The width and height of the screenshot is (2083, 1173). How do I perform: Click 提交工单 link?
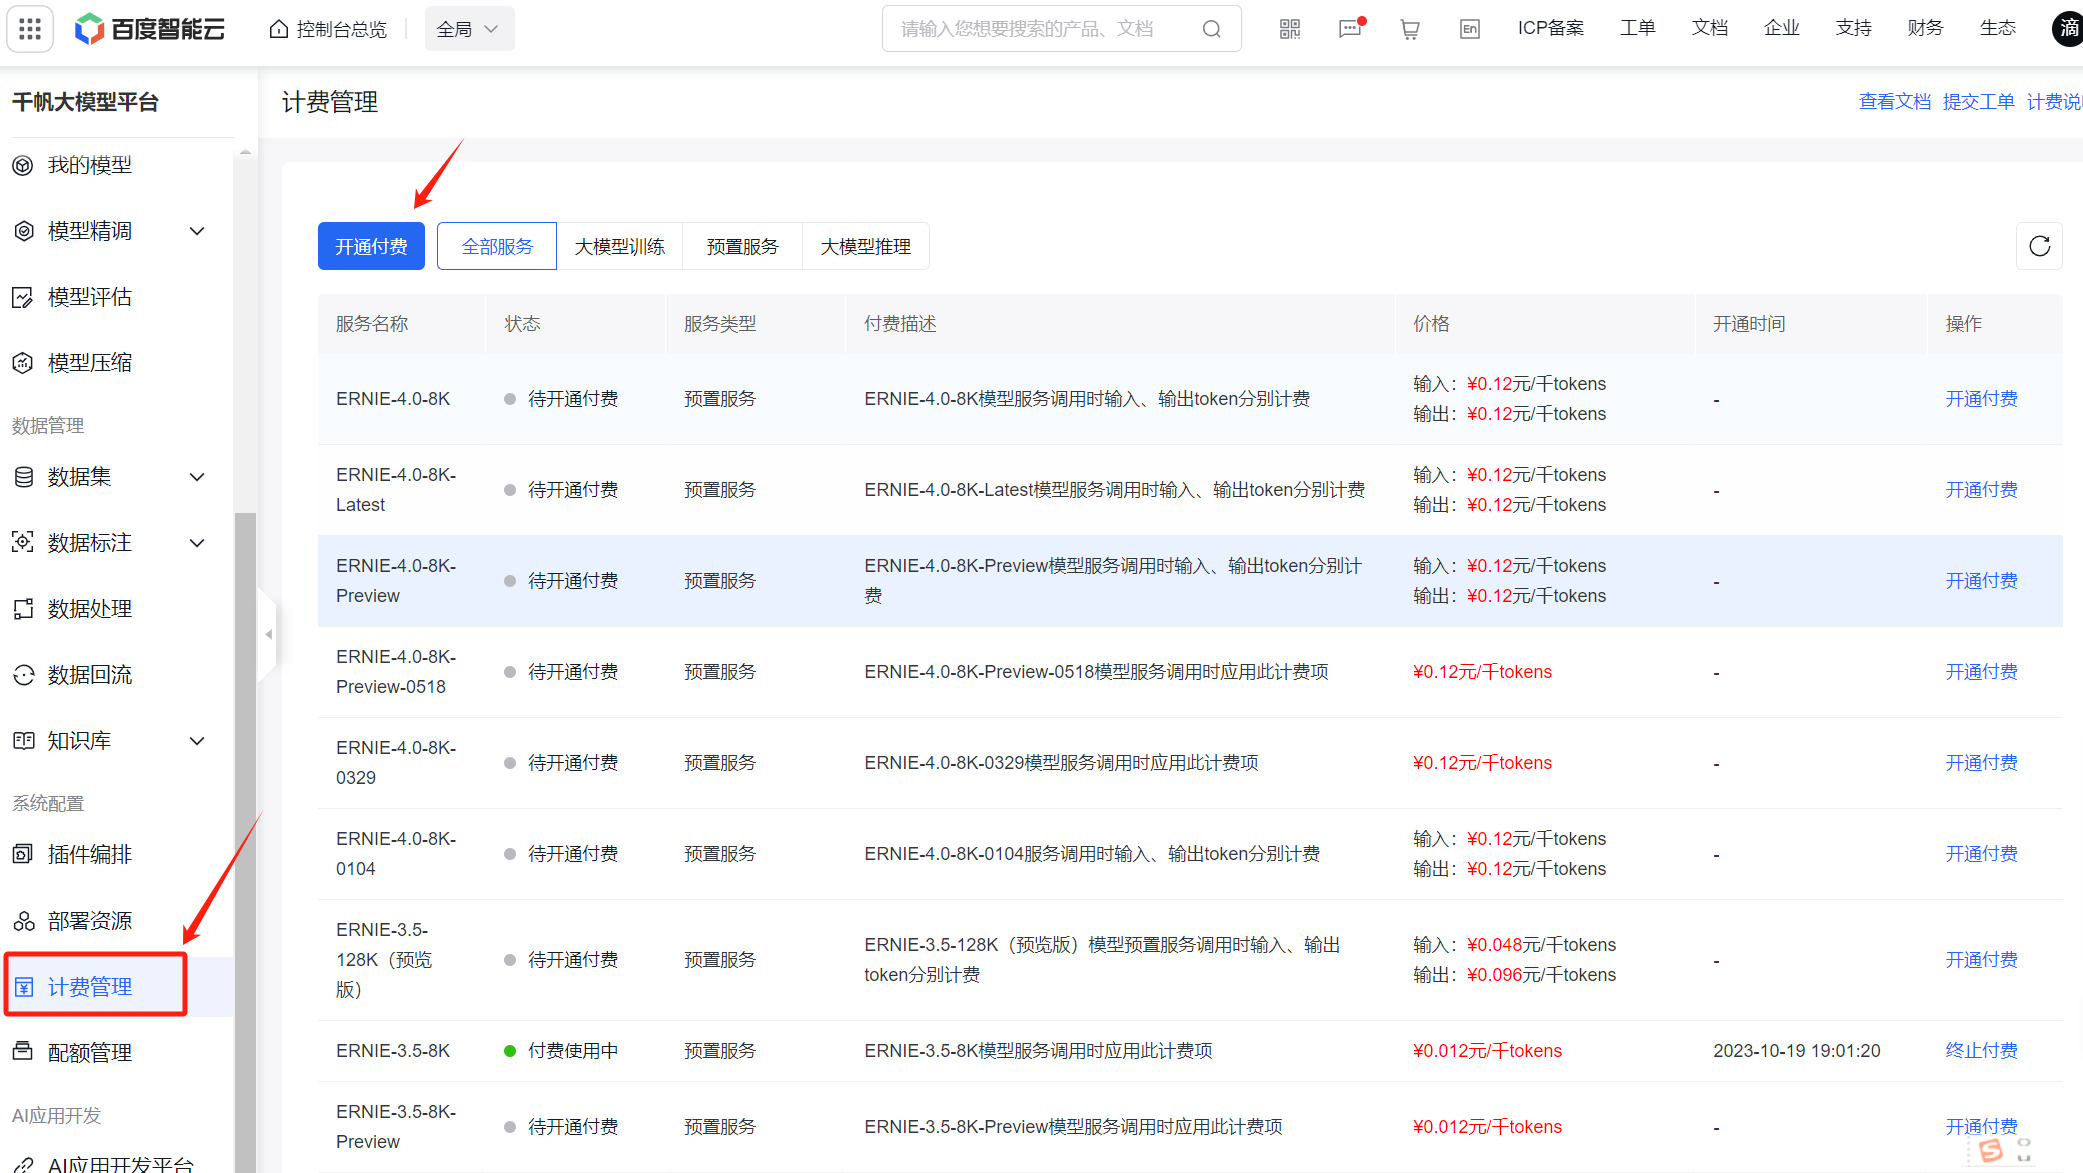click(1979, 102)
